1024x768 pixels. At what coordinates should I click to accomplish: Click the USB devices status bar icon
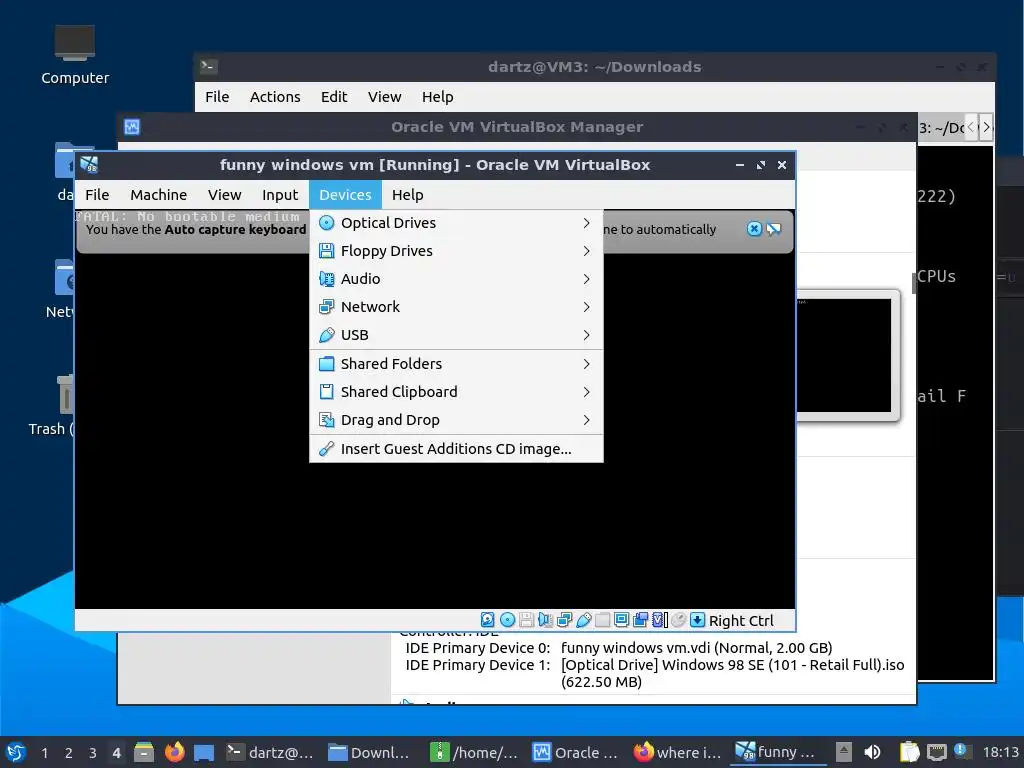click(584, 620)
